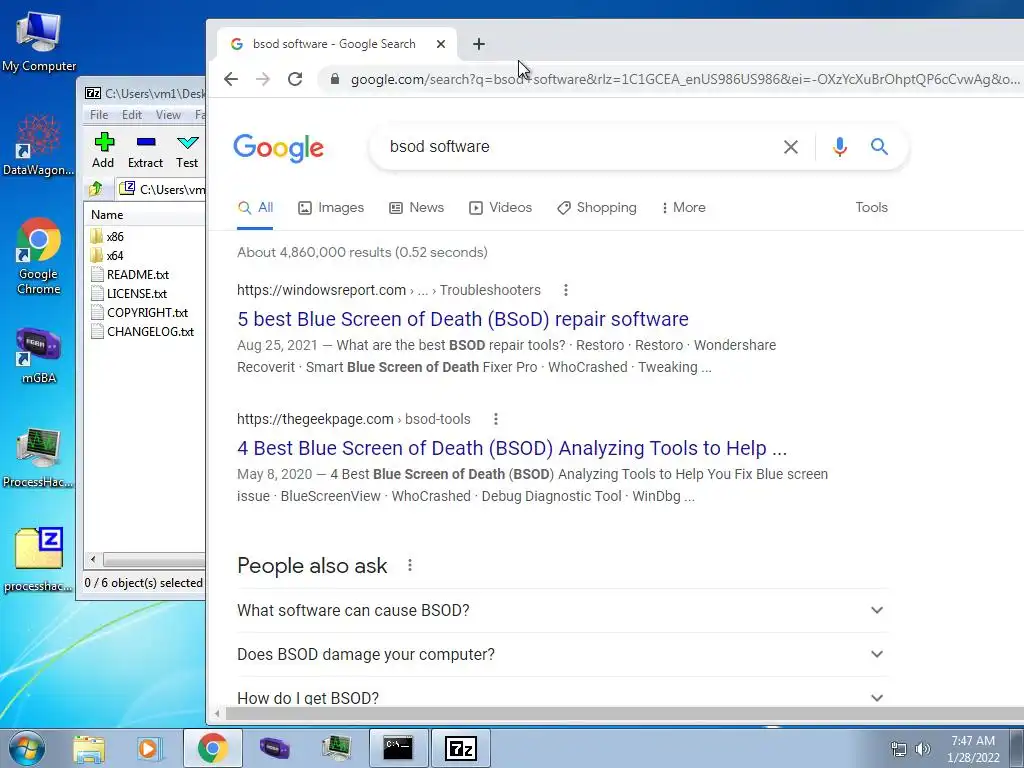Clear the search box with X
This screenshot has width=1024, height=768.
click(790, 147)
